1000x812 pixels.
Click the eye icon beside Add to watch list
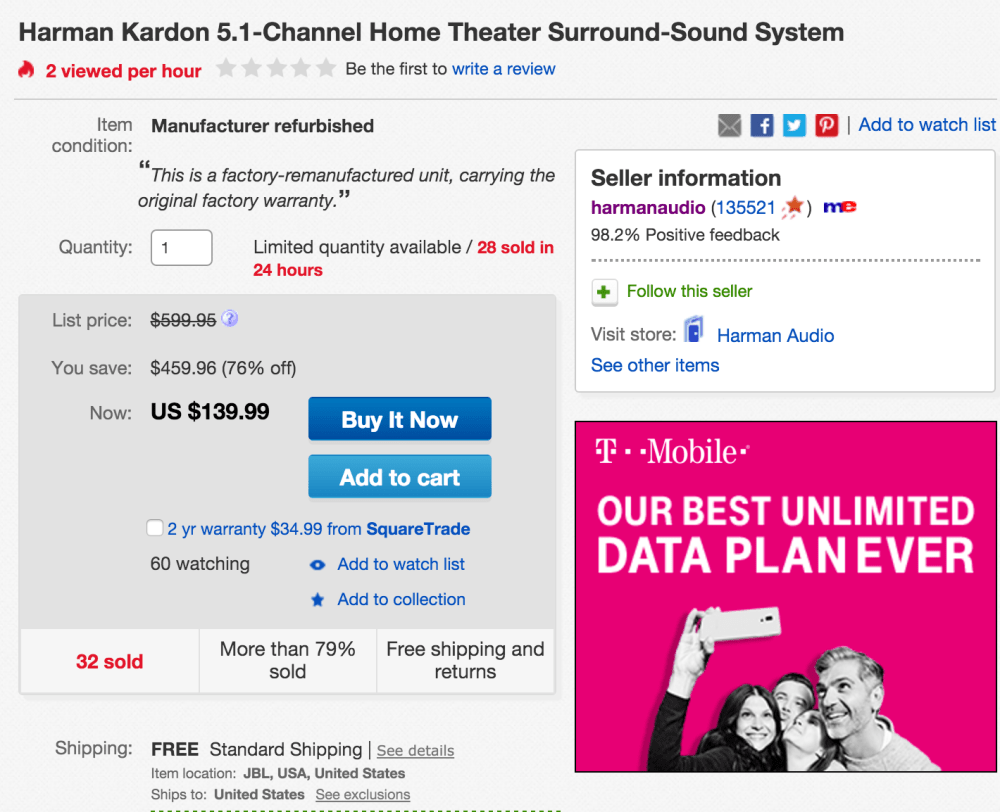click(x=318, y=565)
